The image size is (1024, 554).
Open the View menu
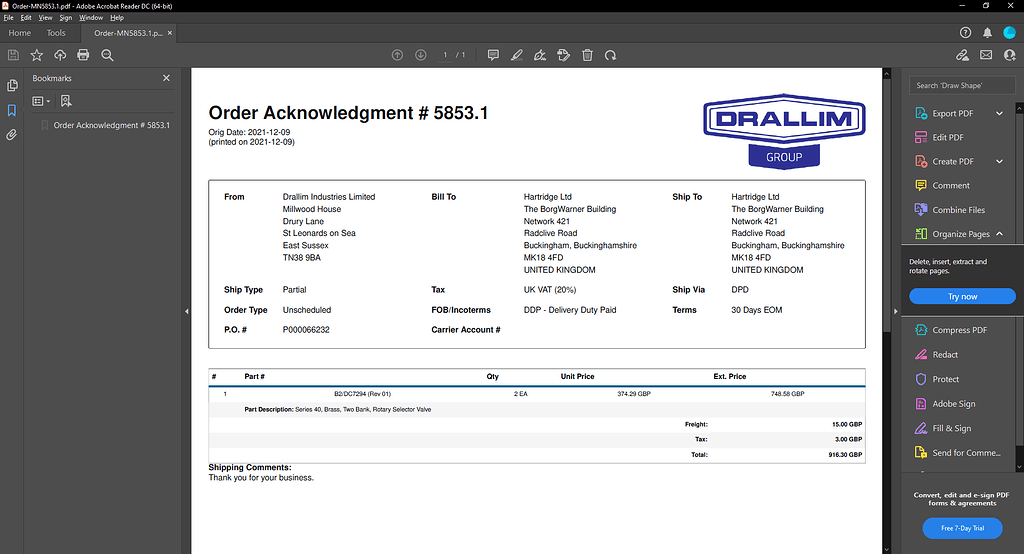tap(45, 18)
